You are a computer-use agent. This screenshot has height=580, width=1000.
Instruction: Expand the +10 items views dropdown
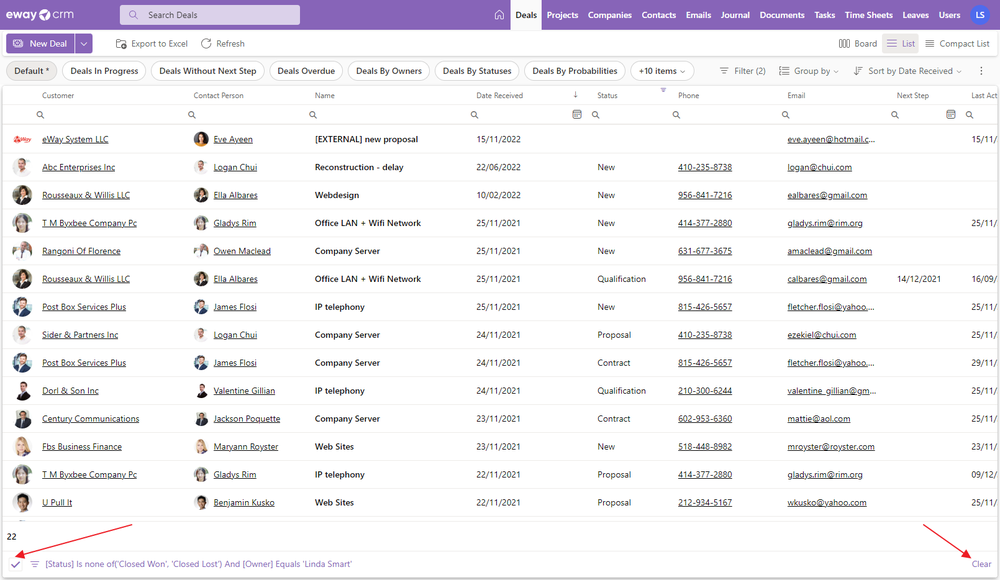click(x=662, y=71)
